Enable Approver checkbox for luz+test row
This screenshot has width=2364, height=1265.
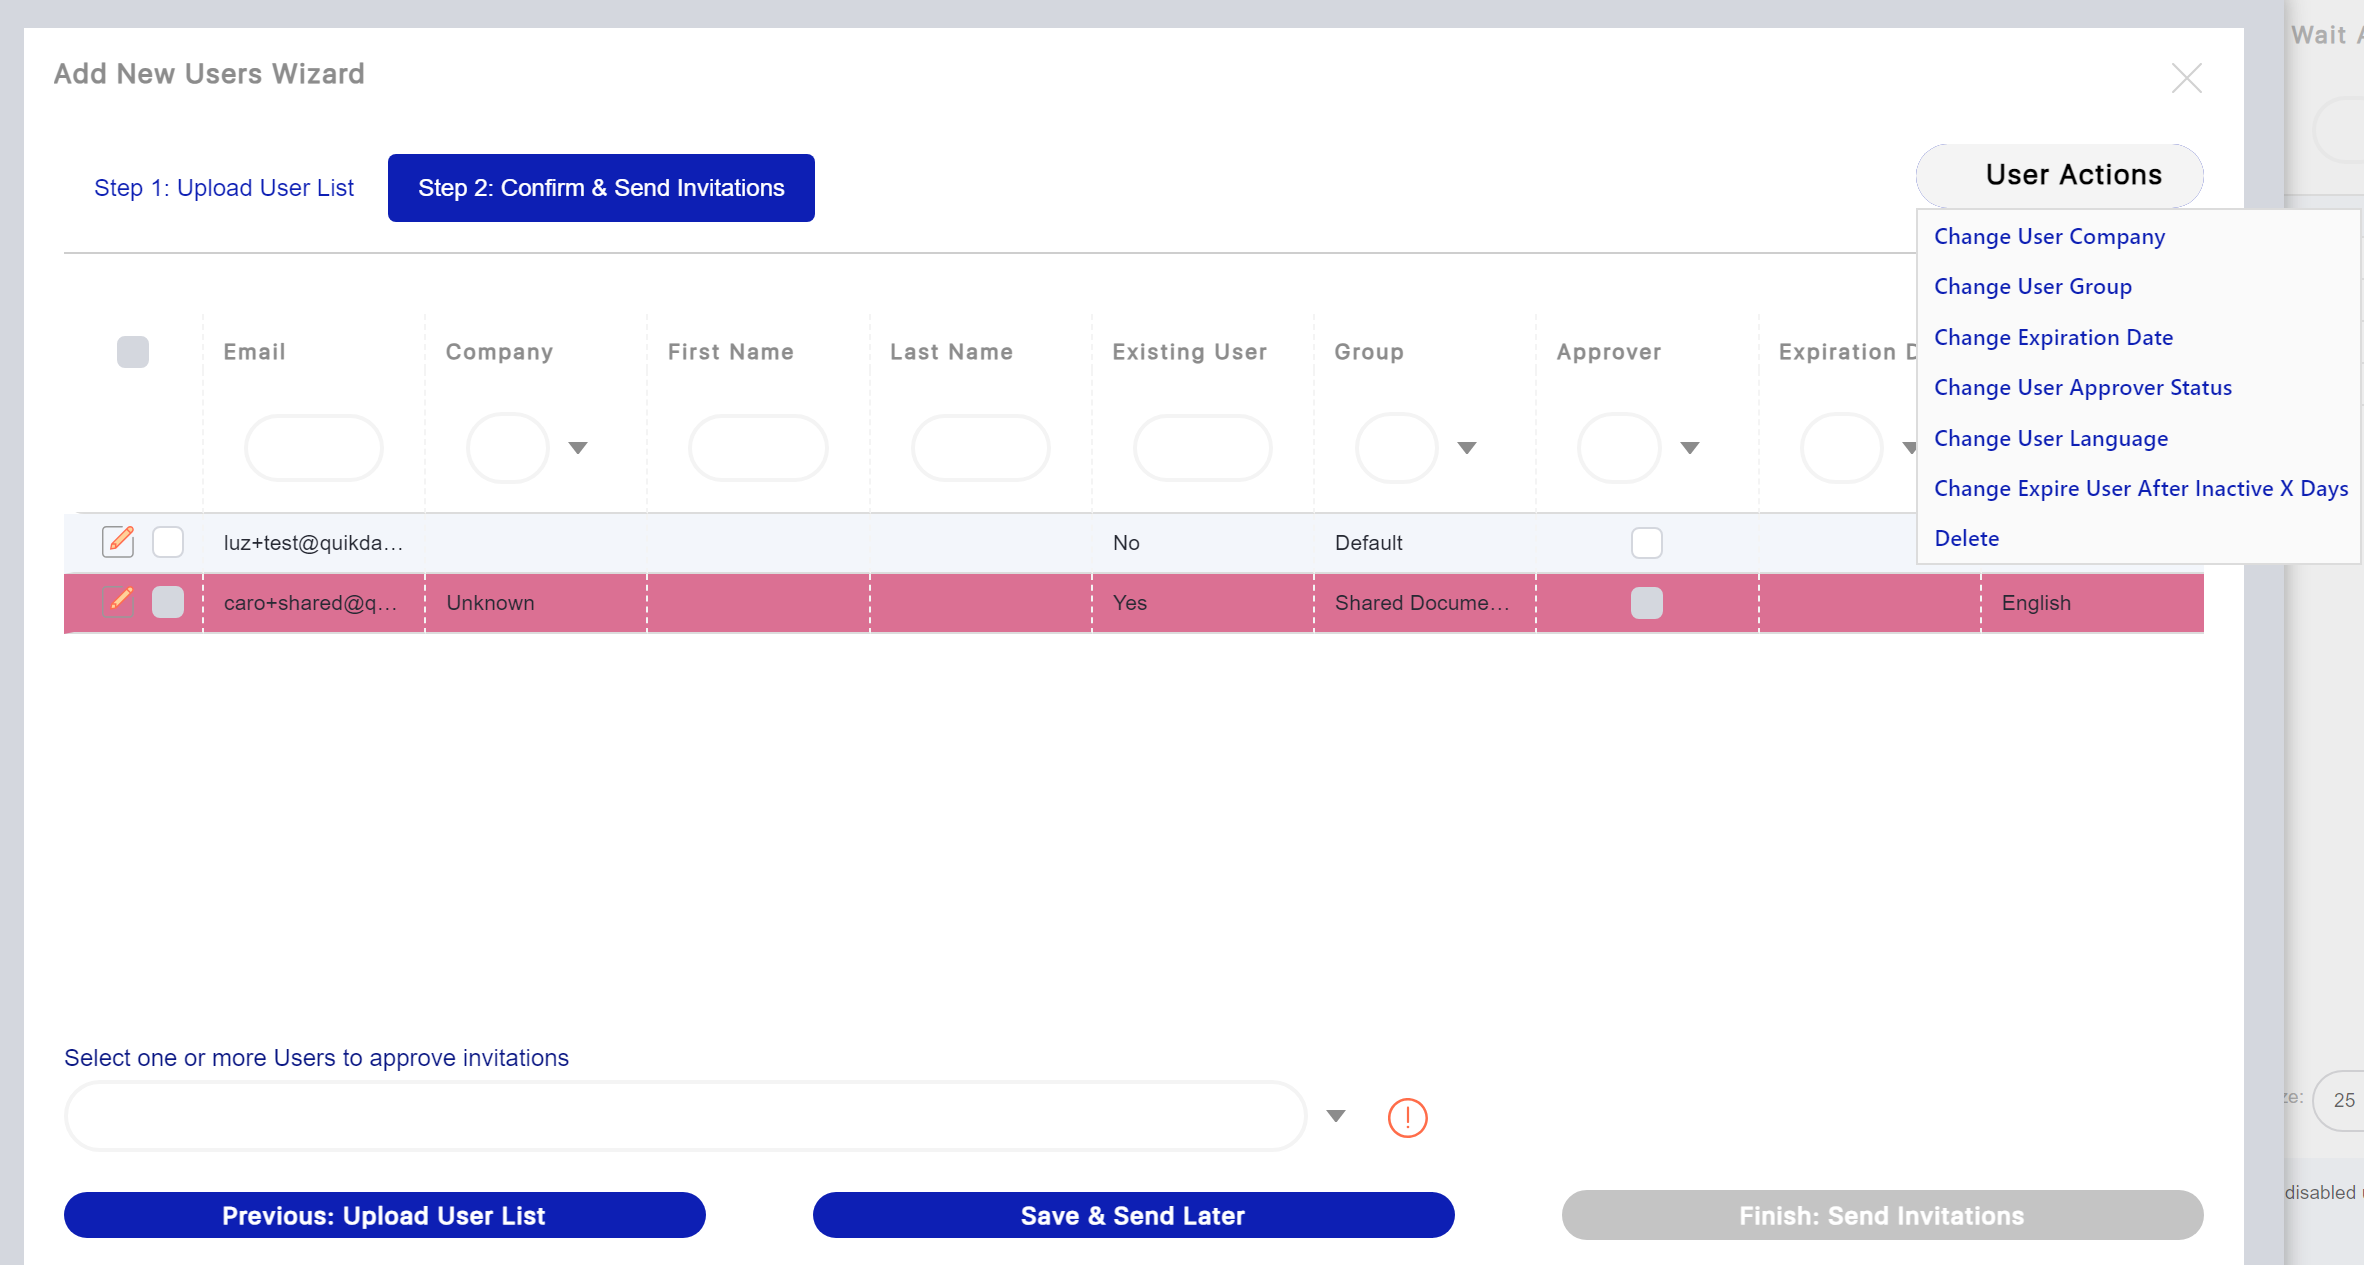[1646, 542]
